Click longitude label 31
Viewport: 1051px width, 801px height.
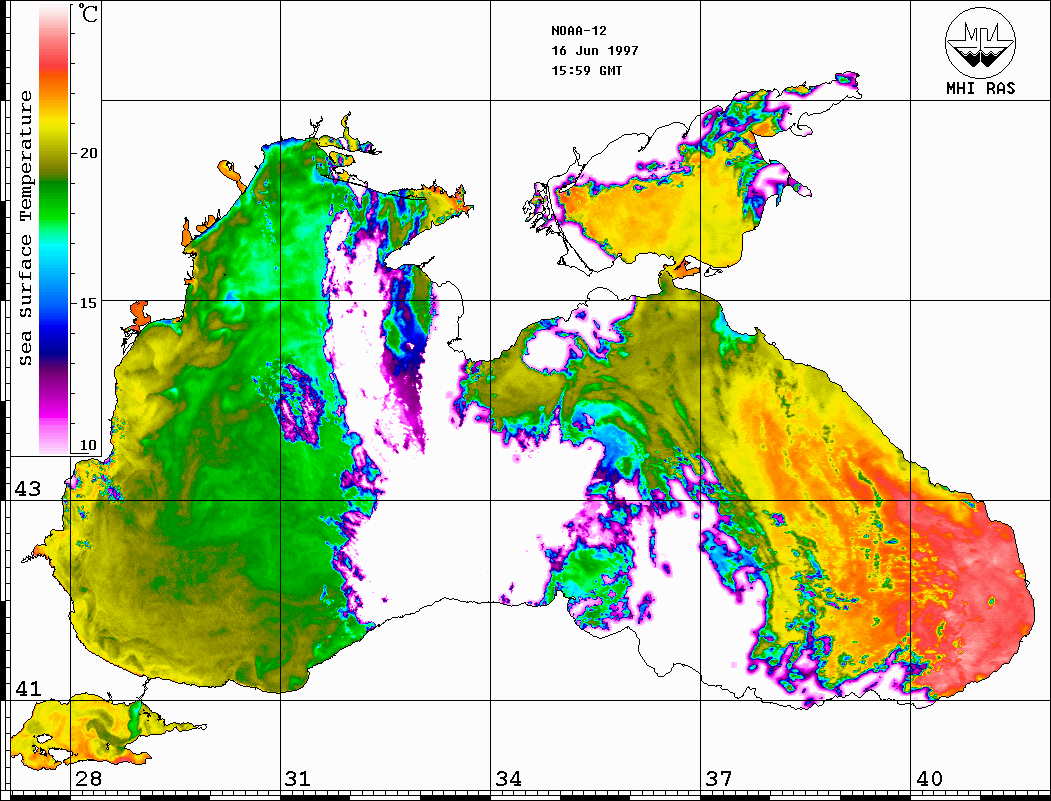tap(298, 779)
